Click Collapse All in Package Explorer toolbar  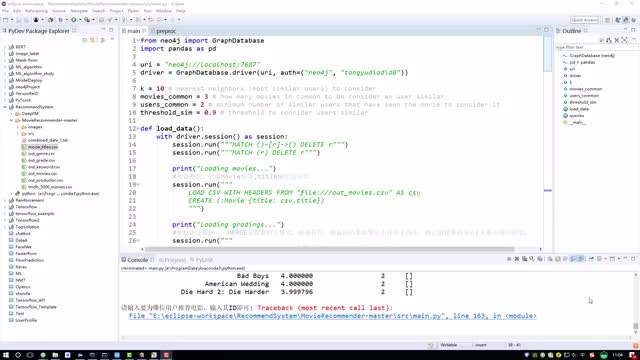tap(84, 40)
